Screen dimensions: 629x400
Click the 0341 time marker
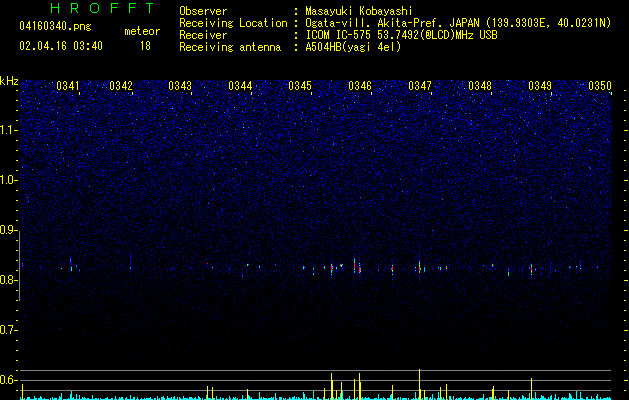68,86
